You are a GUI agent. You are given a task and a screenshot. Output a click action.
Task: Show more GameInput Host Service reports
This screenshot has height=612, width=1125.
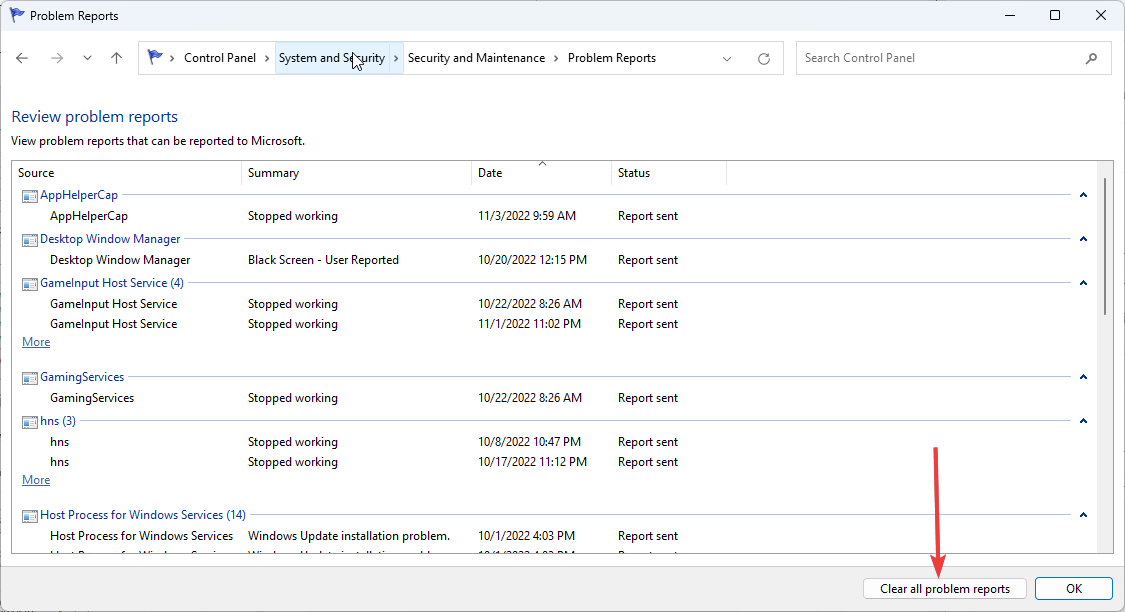click(36, 342)
